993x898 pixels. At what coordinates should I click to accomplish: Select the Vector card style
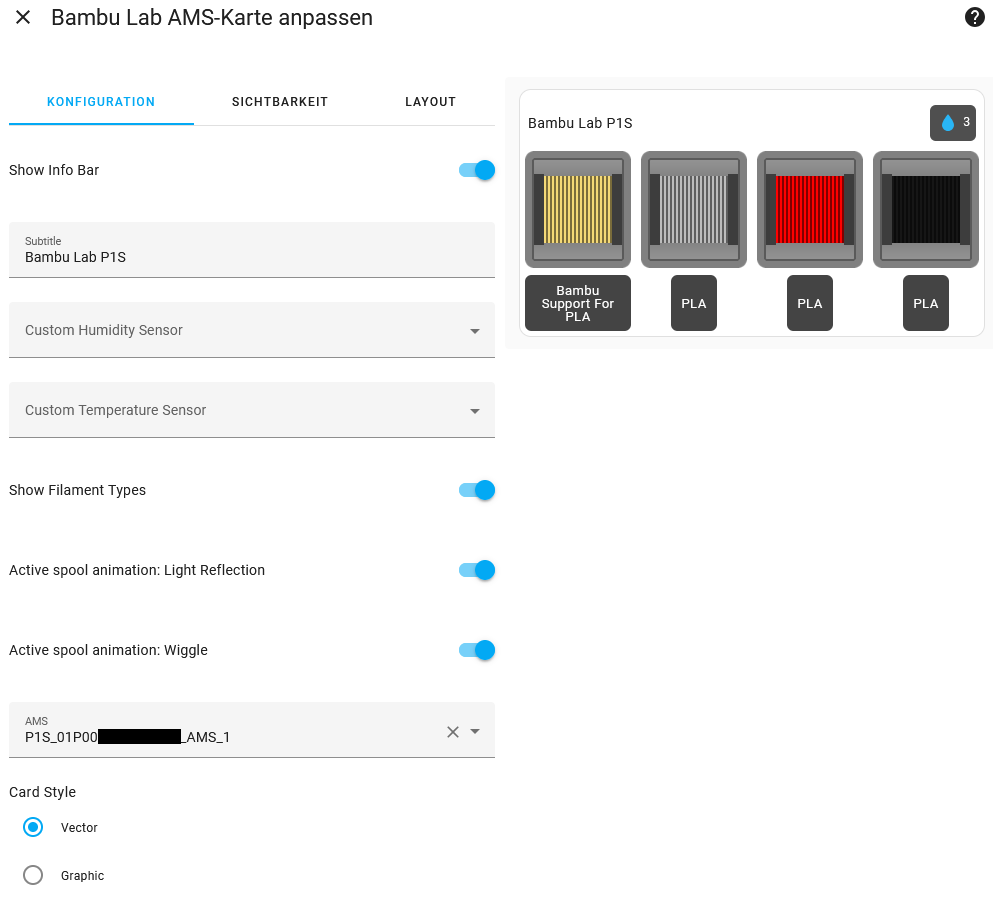pyautogui.click(x=33, y=827)
